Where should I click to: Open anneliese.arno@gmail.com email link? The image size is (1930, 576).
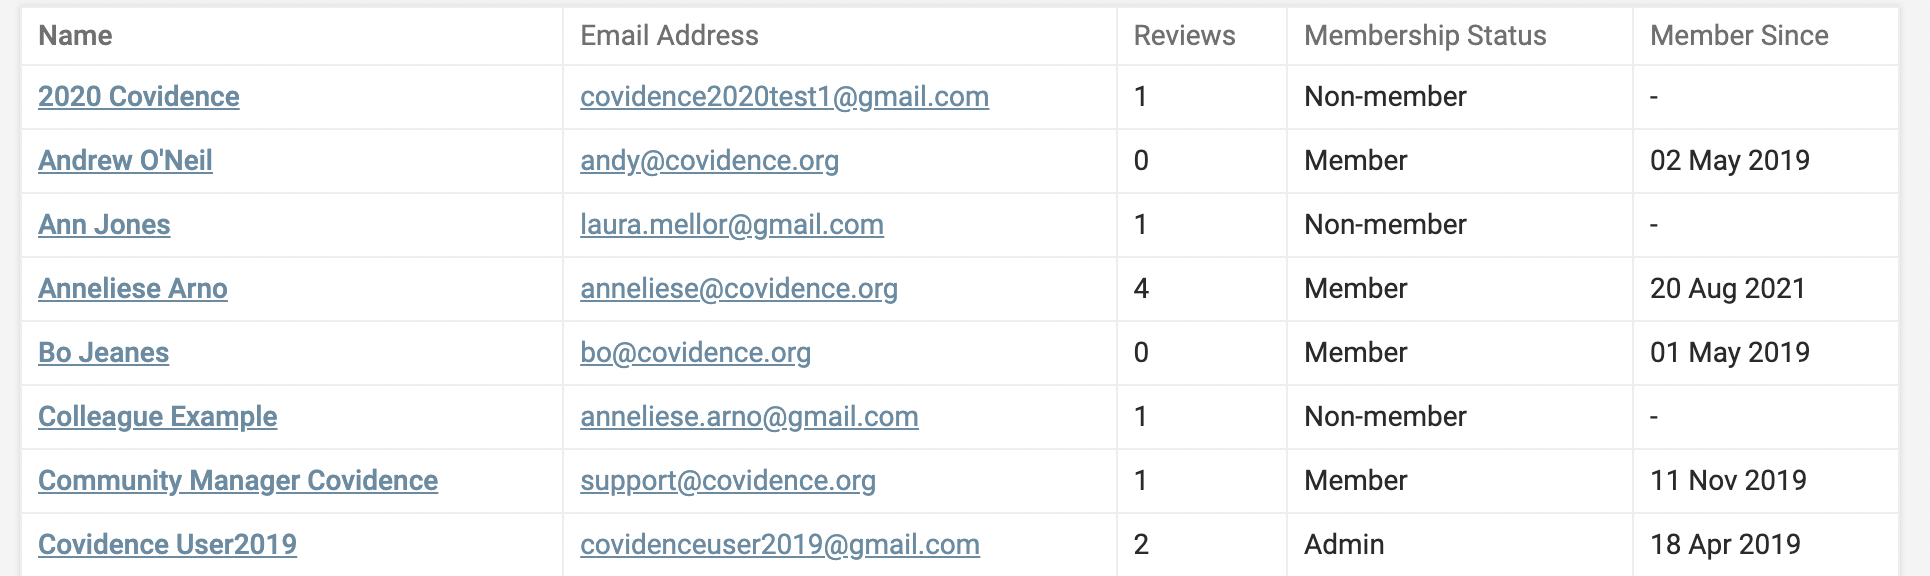click(749, 417)
